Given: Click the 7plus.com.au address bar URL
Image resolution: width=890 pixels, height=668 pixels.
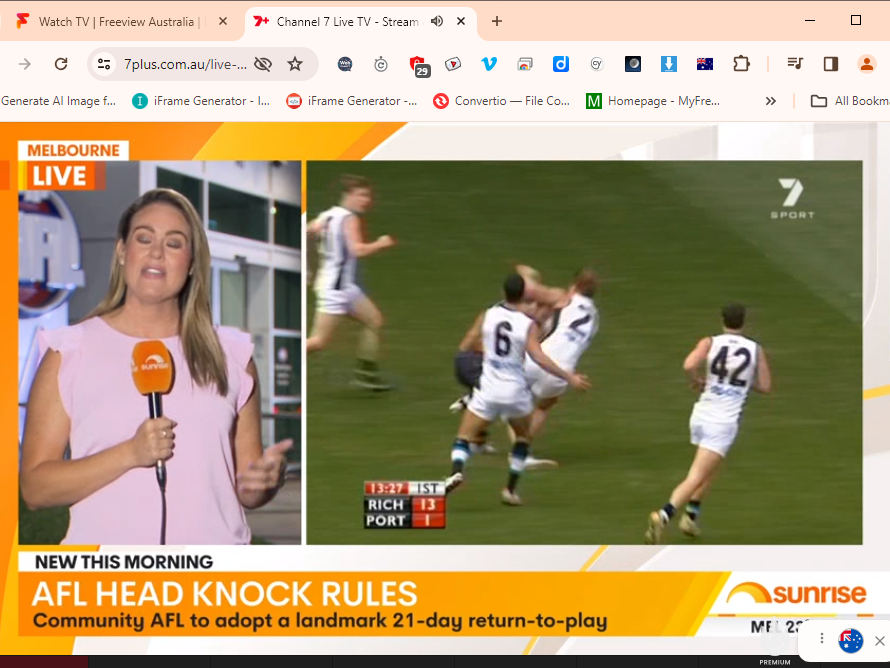Looking at the screenshot, I should [185, 64].
